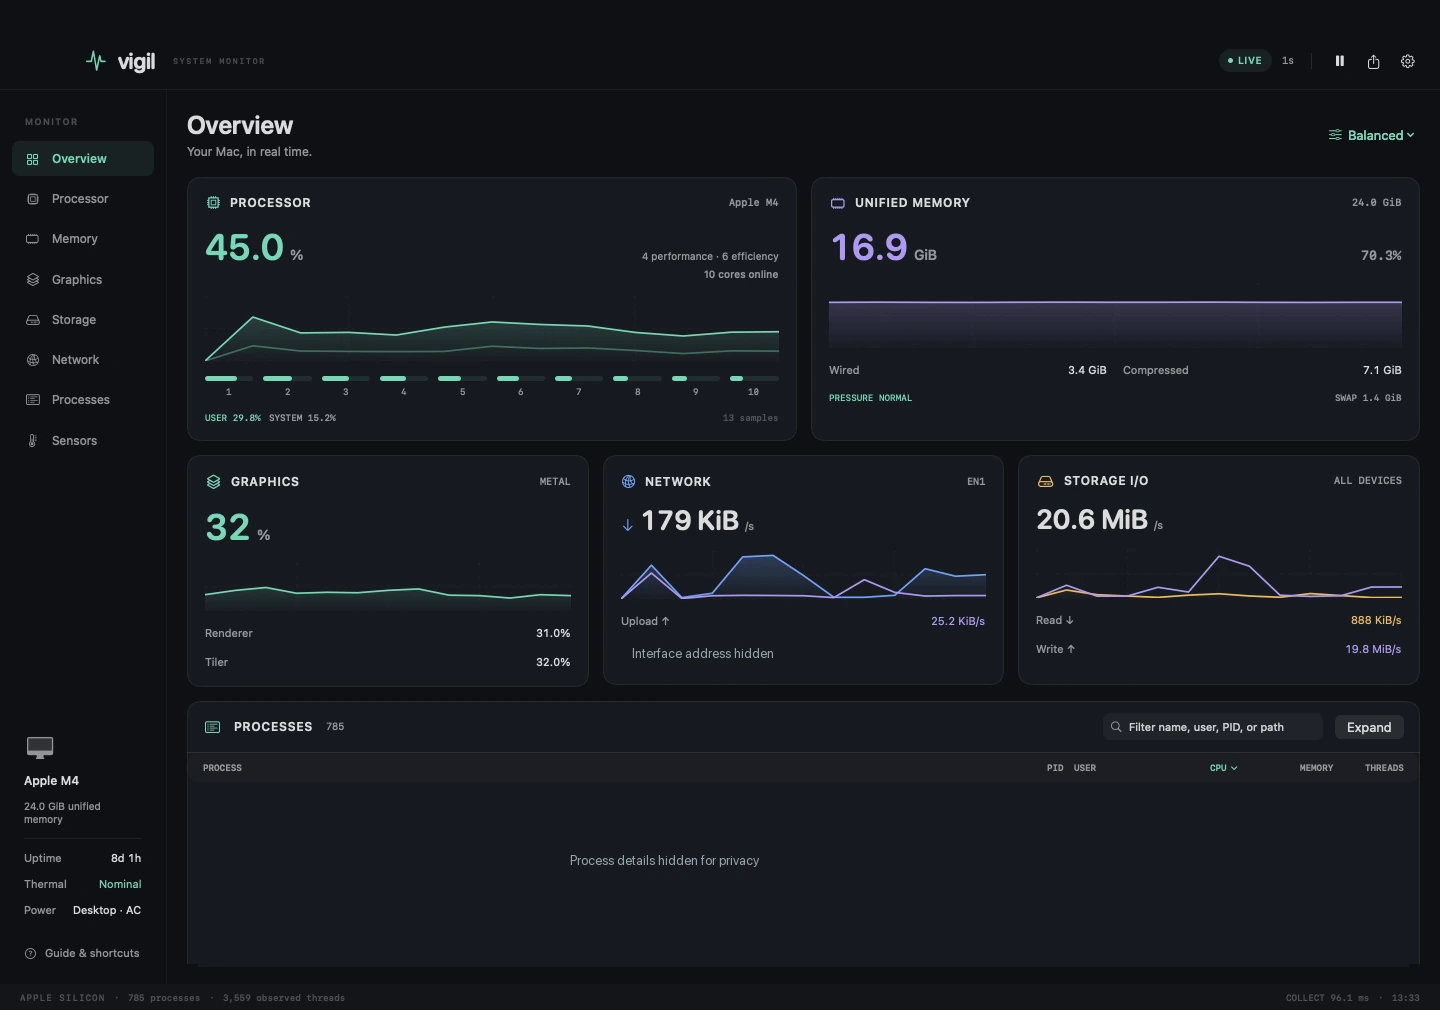Viewport: 1440px width, 1010px height.
Task: Click the network download arrow icon
Action: (627, 524)
